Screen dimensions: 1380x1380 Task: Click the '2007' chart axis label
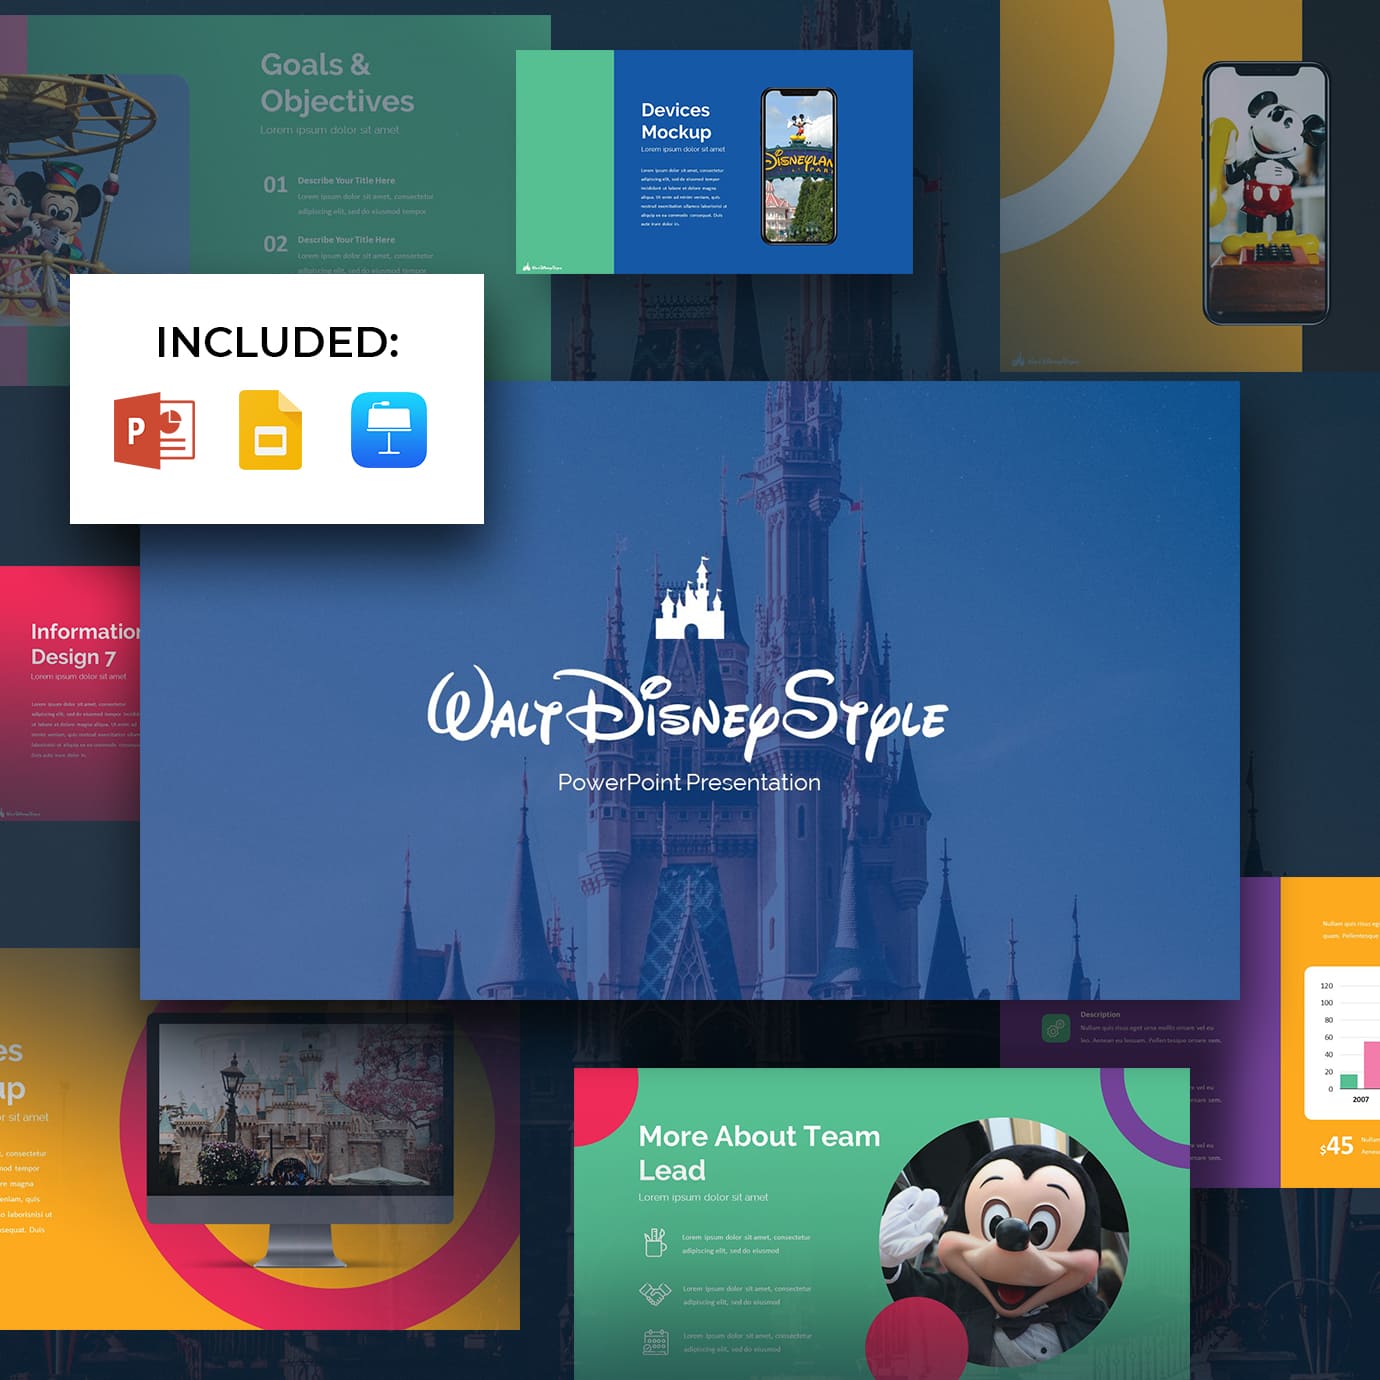[x=1360, y=1099]
